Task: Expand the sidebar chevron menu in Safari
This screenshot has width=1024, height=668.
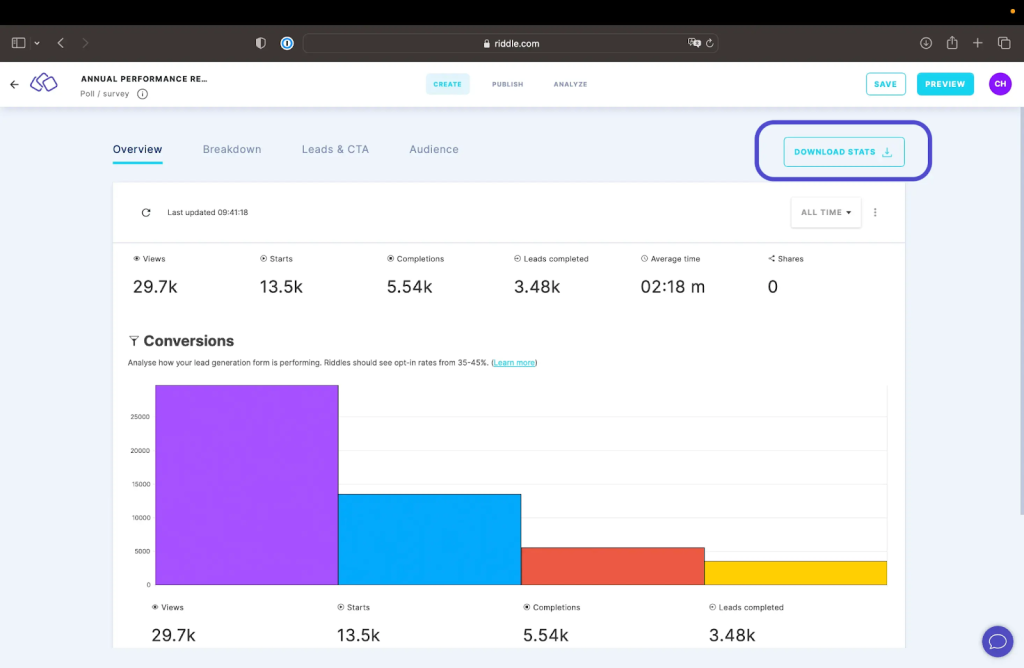Action: coord(37,43)
